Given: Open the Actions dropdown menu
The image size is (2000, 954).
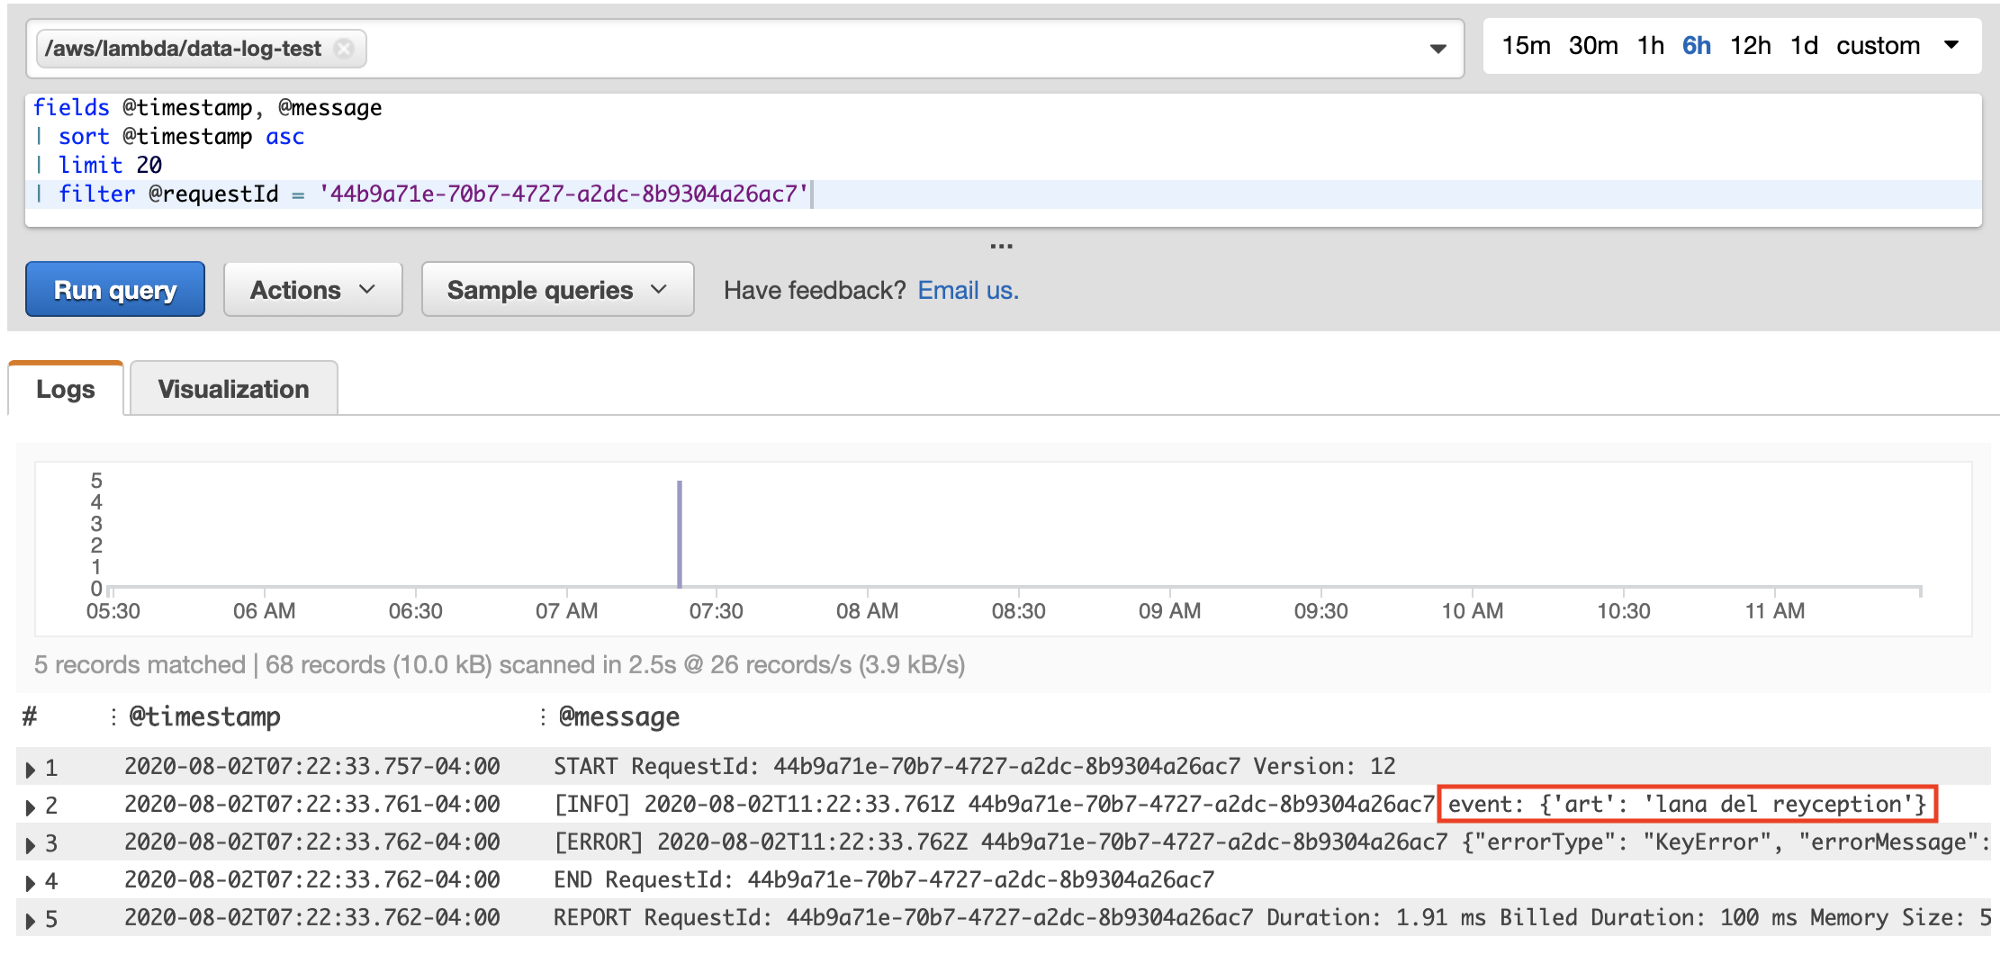Looking at the screenshot, I should click(x=312, y=290).
